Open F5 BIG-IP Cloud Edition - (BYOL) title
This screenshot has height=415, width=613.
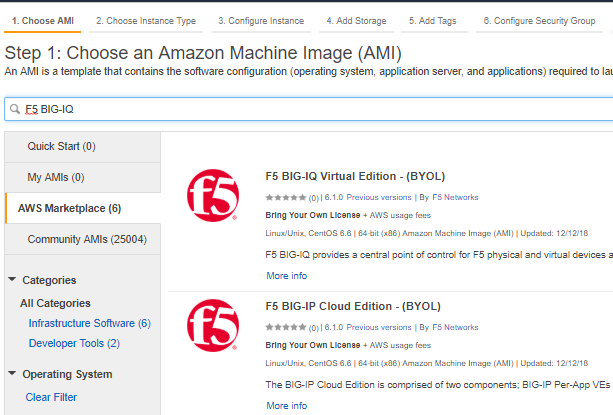(x=353, y=306)
